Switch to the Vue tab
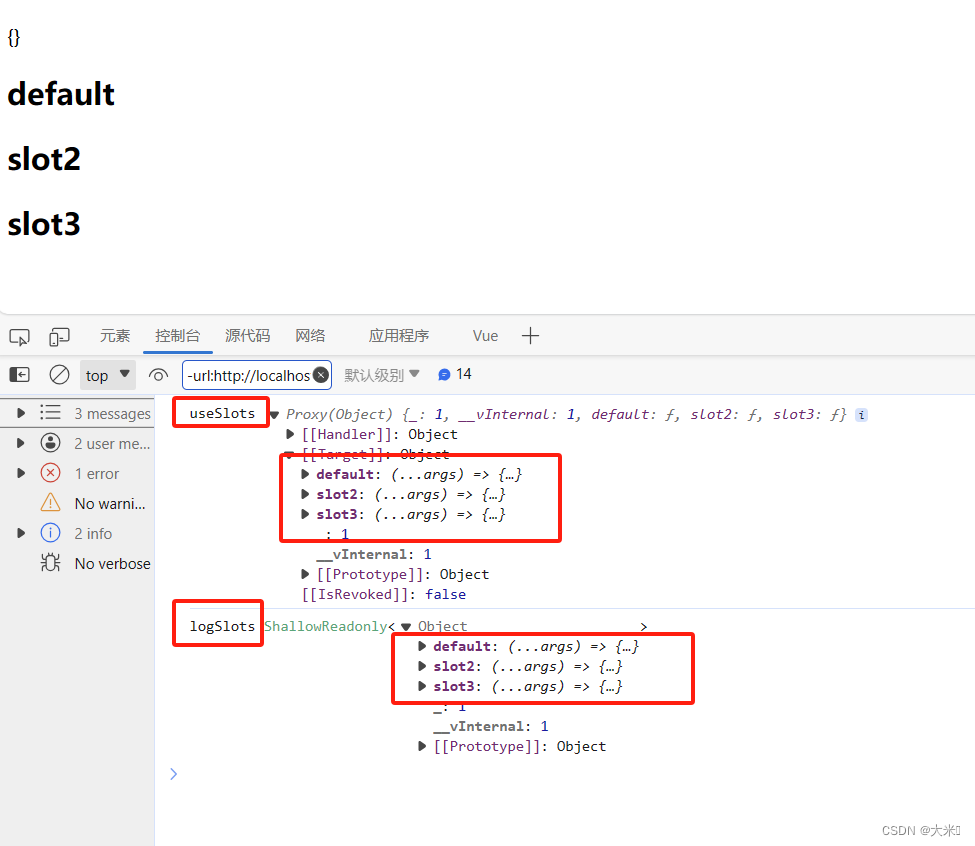The width and height of the screenshot is (975, 846). pyautogui.click(x=485, y=336)
